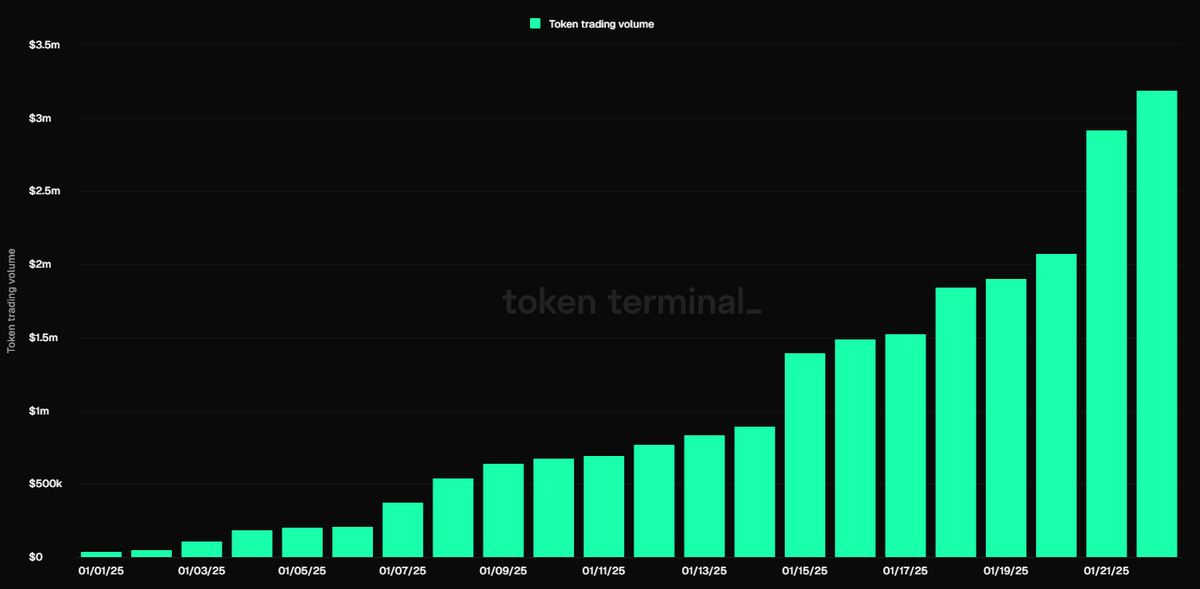This screenshot has height=589, width=1200.
Task: Click the $500k y-axis label
Action: point(45,484)
